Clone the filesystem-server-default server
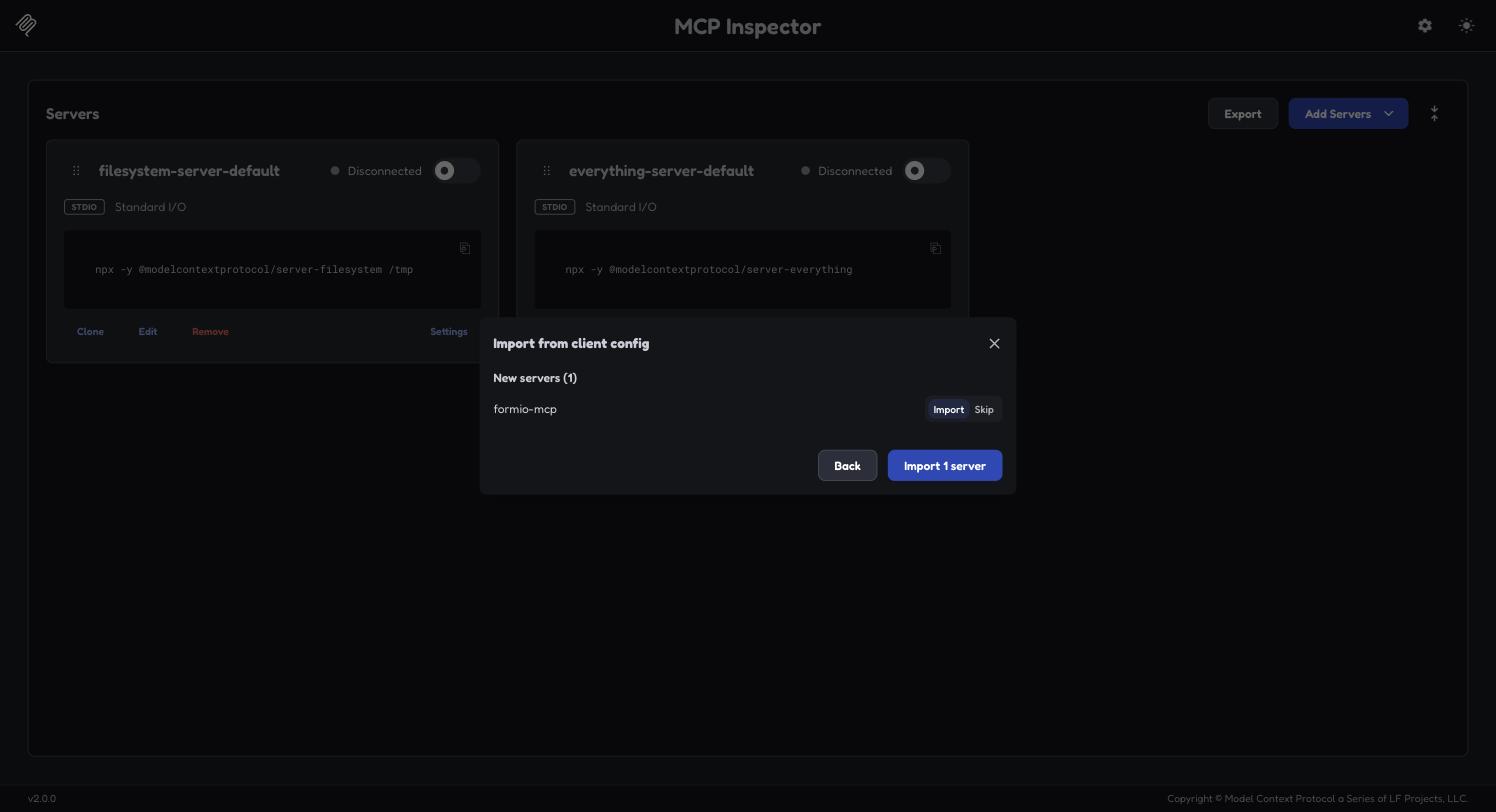 [90, 331]
